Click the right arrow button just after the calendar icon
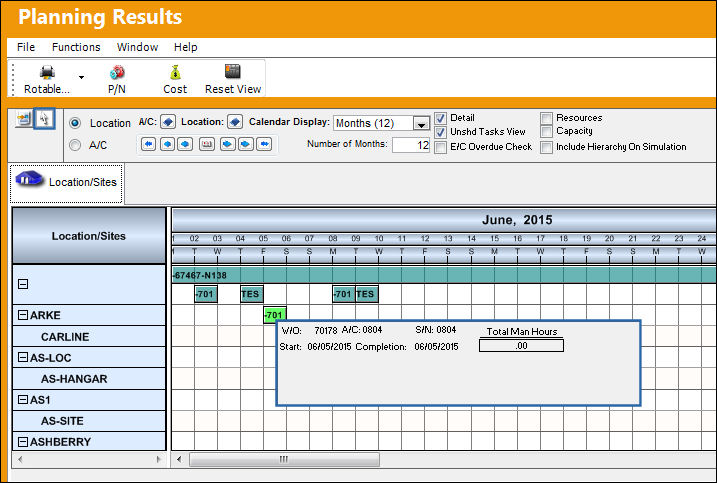The width and height of the screenshot is (717, 483). (x=227, y=145)
